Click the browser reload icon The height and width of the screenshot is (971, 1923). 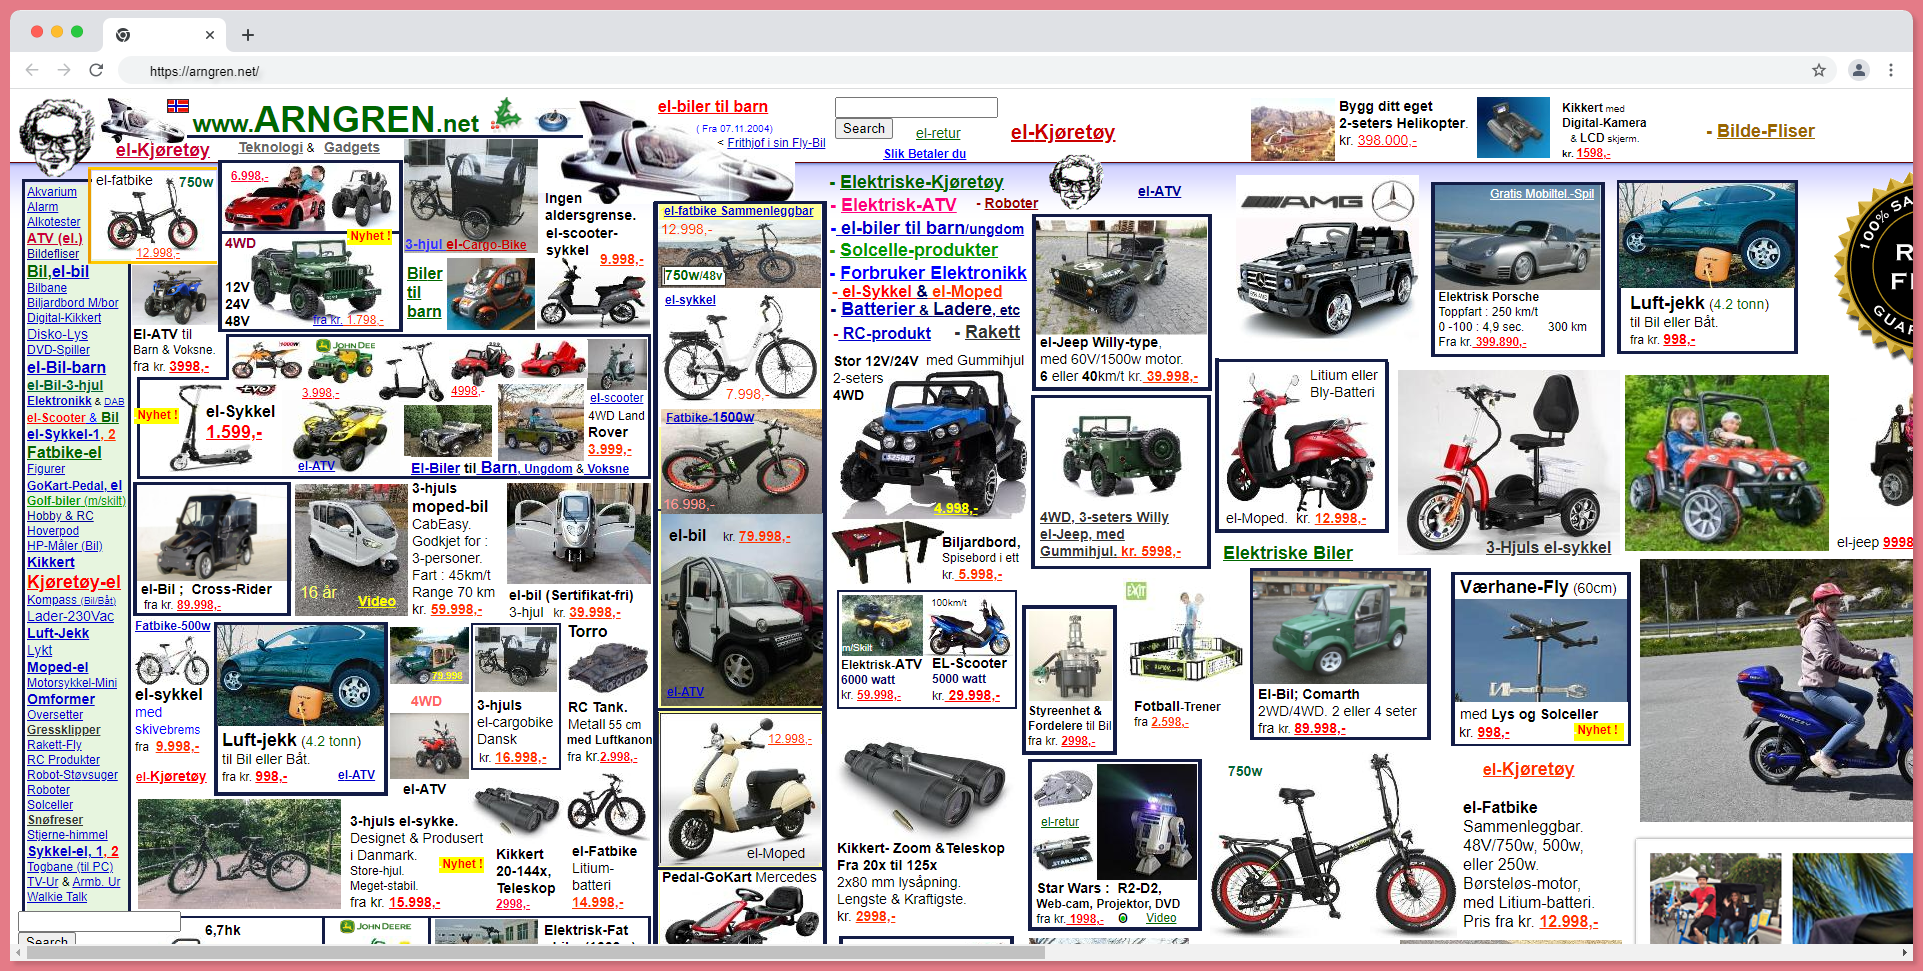(x=96, y=70)
